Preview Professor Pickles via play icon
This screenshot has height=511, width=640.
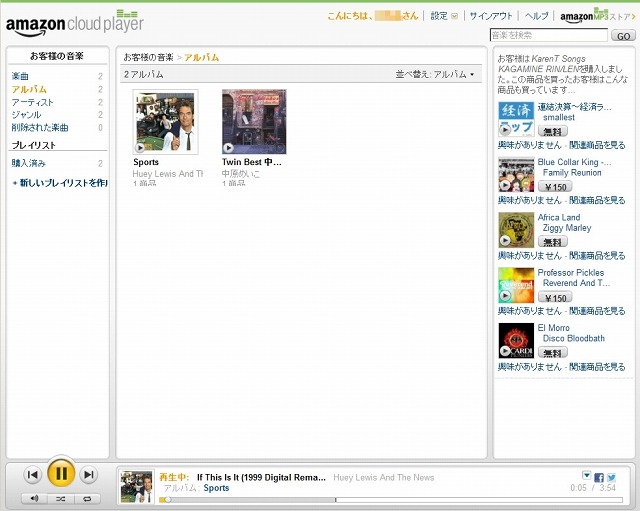(505, 295)
